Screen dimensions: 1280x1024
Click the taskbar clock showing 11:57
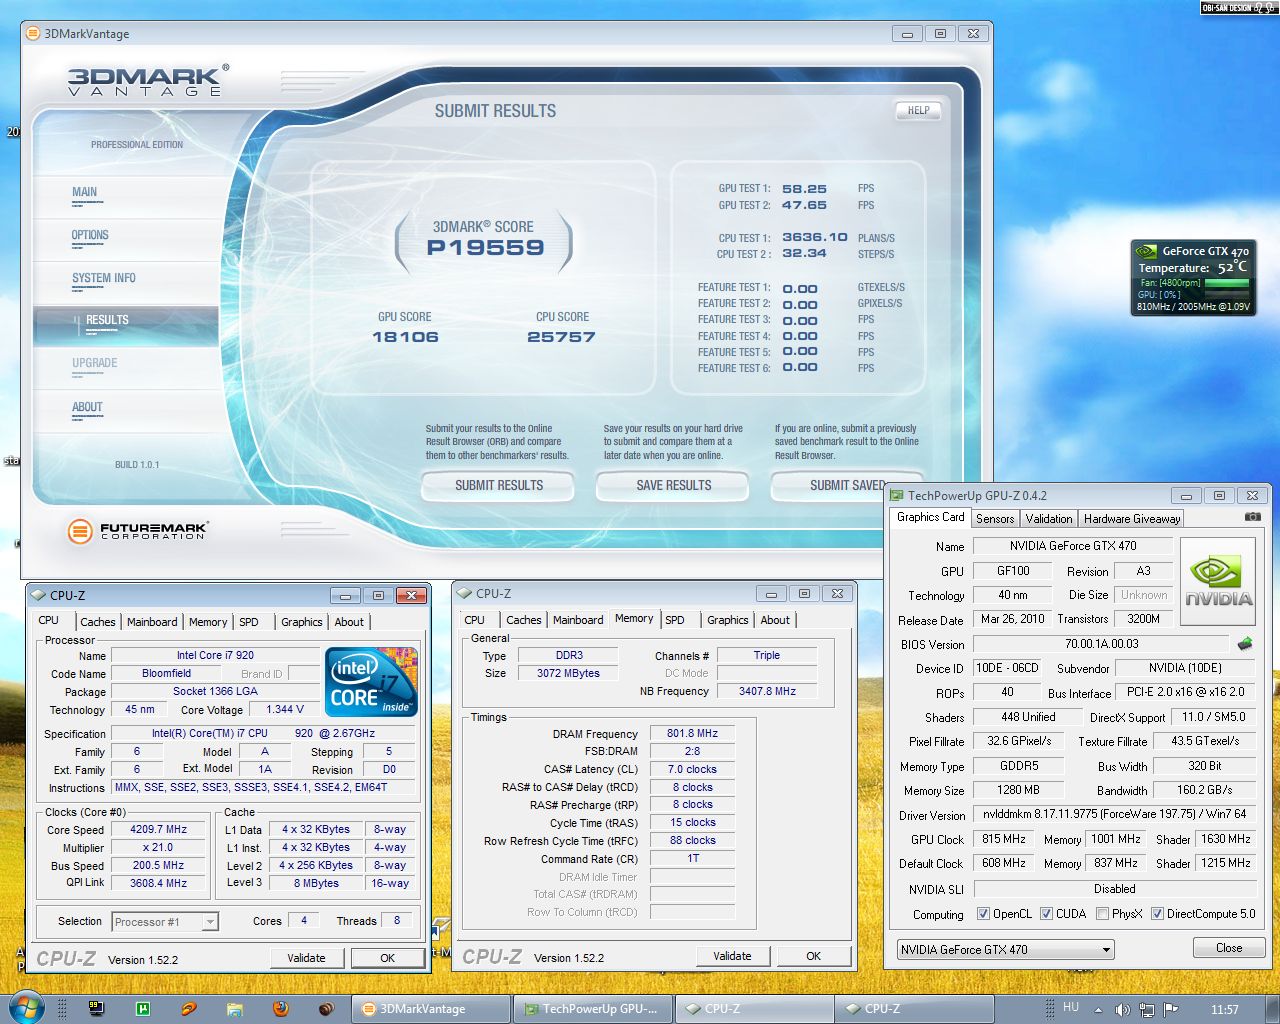tap(1225, 1010)
